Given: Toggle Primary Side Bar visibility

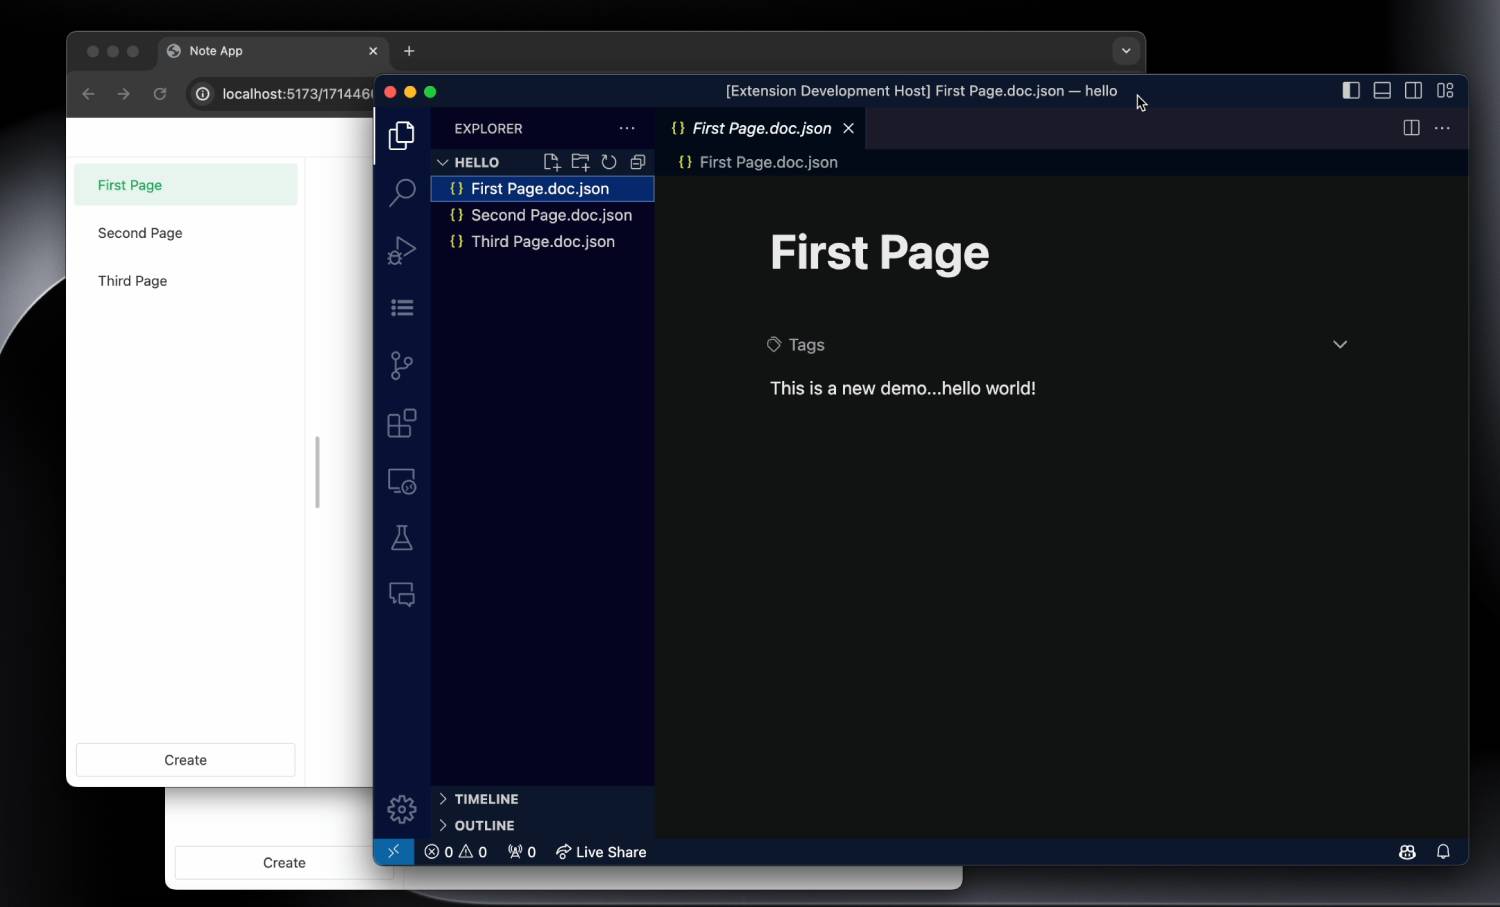Looking at the screenshot, I should click(x=1351, y=90).
